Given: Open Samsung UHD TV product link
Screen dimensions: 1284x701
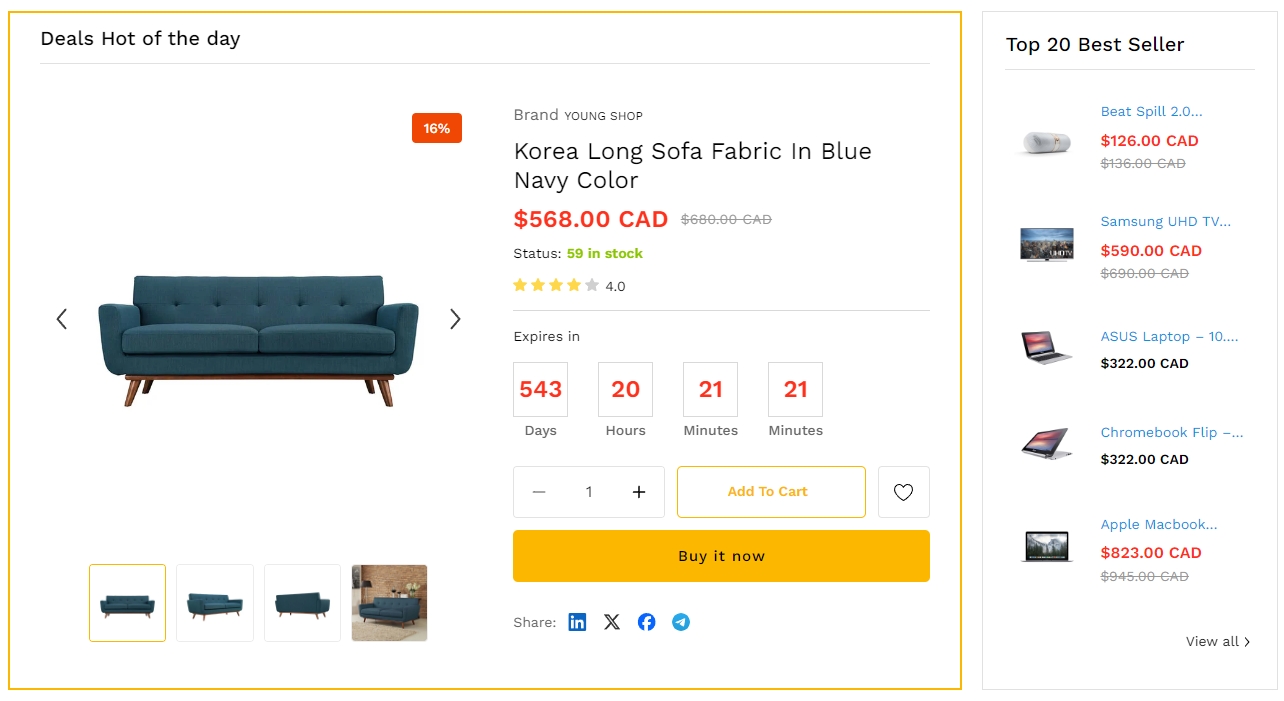Looking at the screenshot, I should [1165, 222].
